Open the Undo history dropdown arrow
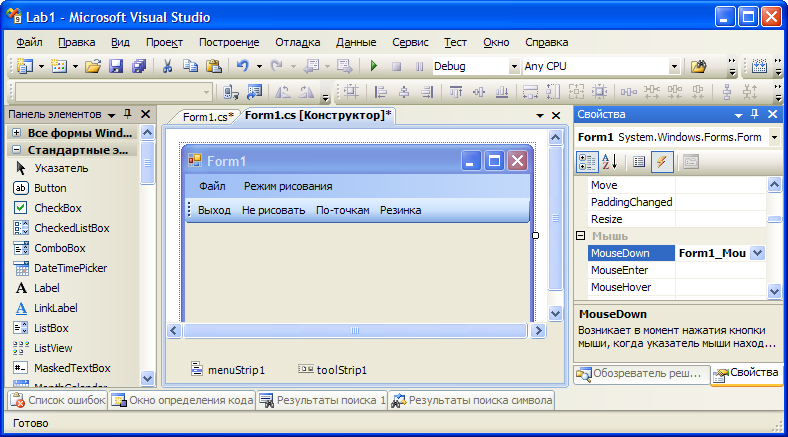 pyautogui.click(x=259, y=66)
